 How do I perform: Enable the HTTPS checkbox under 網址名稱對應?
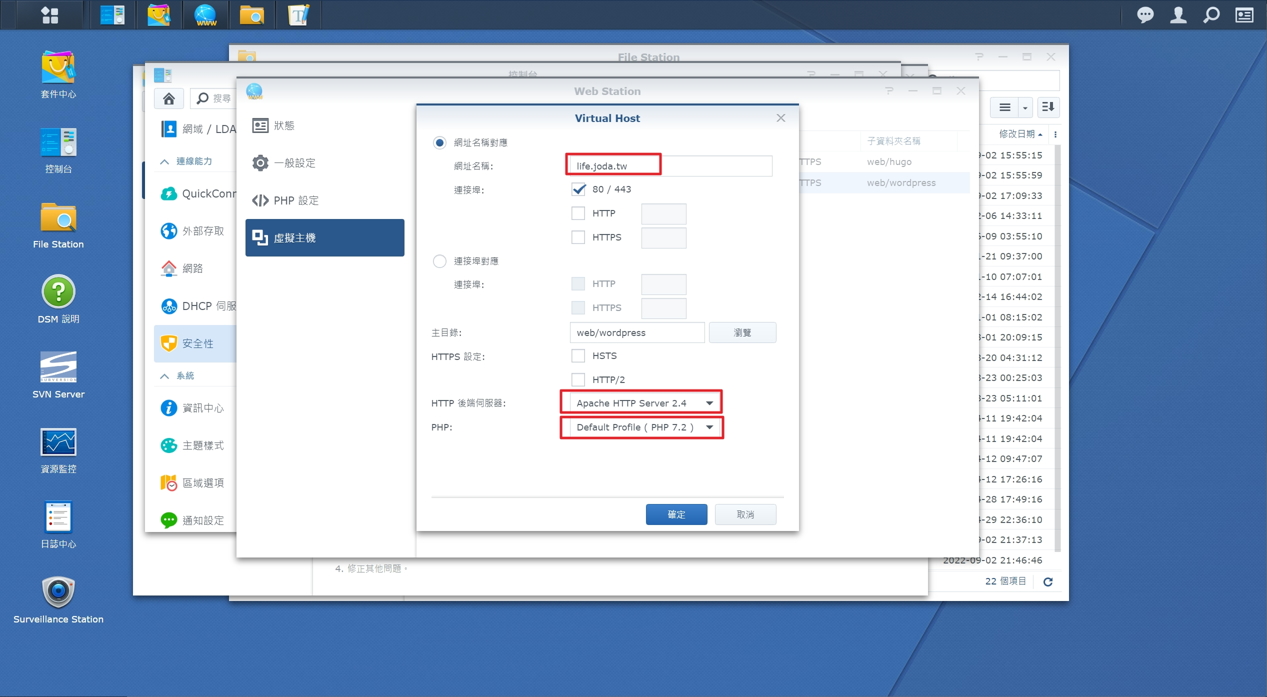click(x=578, y=237)
